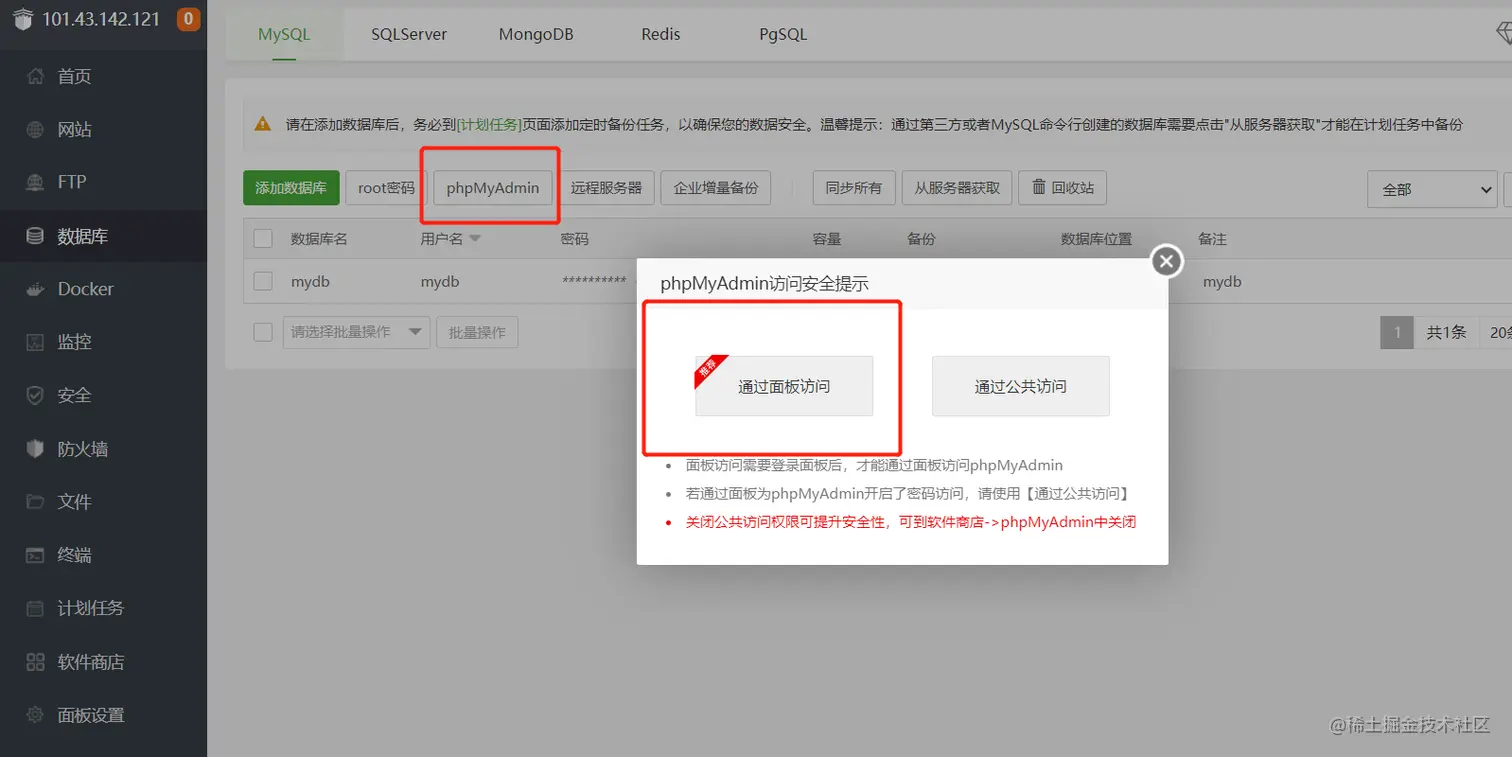Click the orange notification badge showing 0
Viewport: 1512px width, 757px height.
click(188, 18)
